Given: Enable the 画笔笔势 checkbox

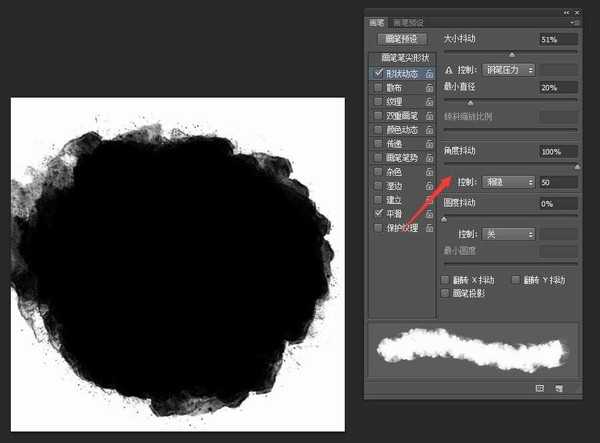Looking at the screenshot, I should tap(378, 157).
